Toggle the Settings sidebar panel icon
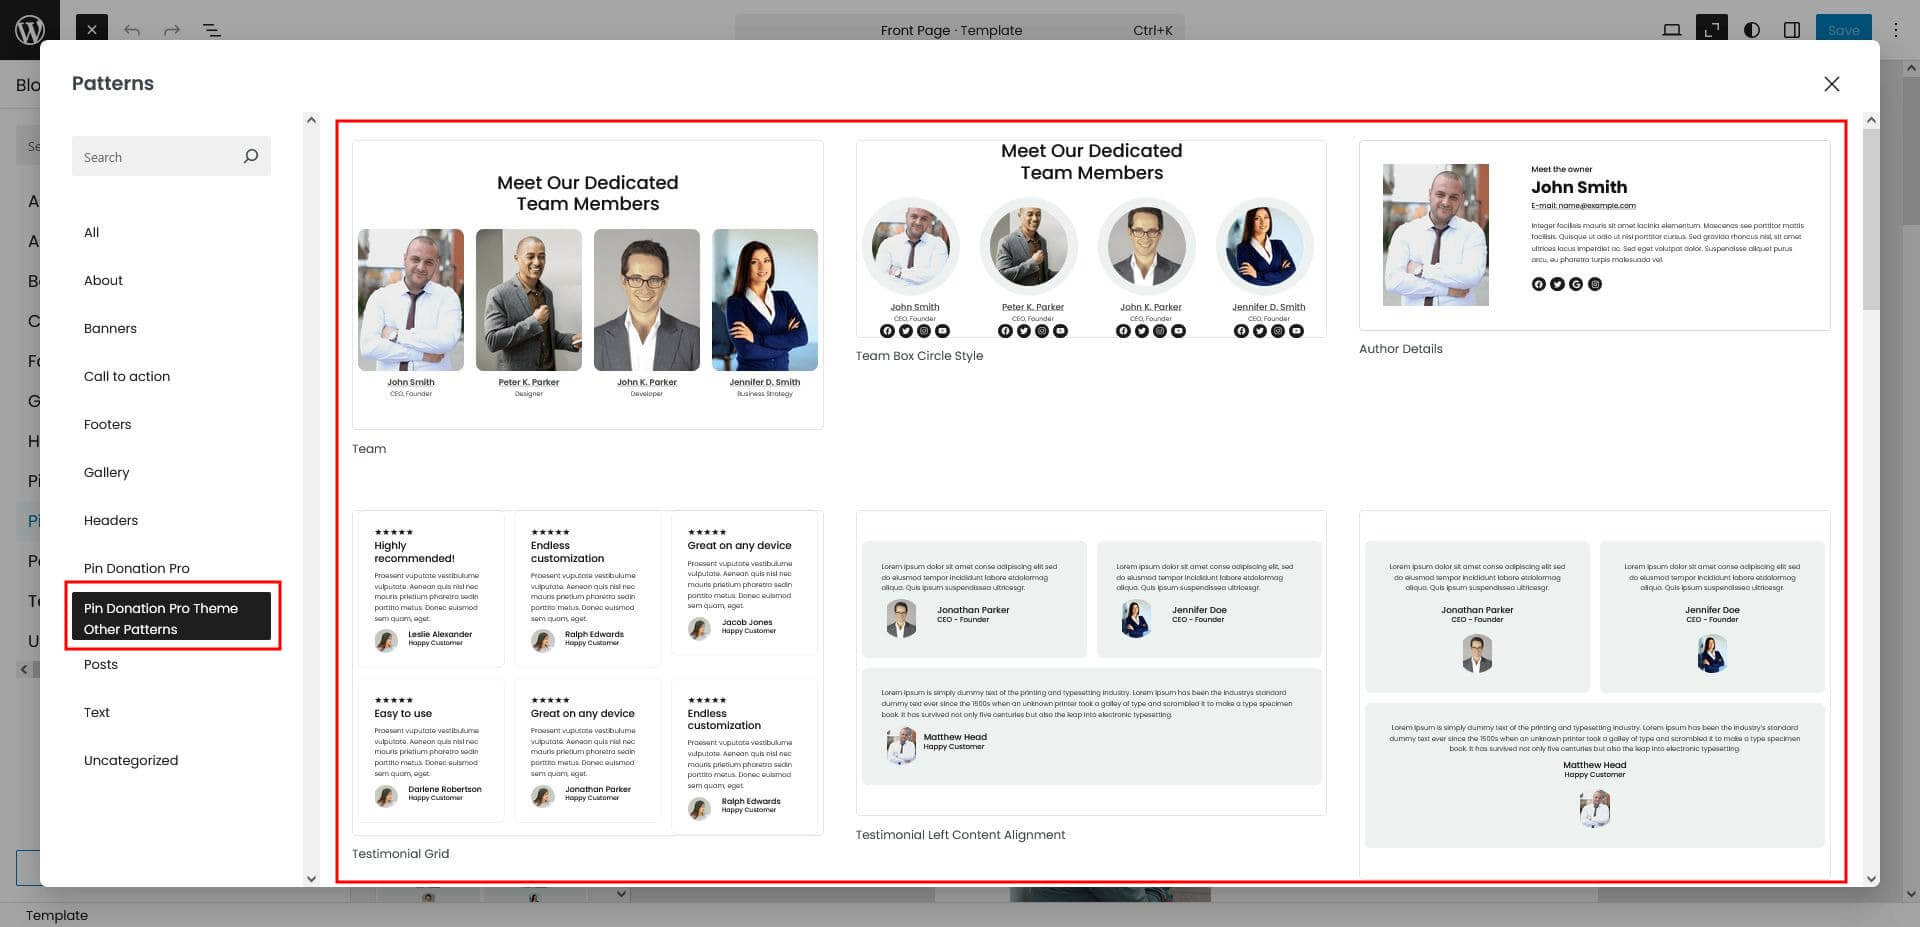1920x927 pixels. [x=1791, y=30]
